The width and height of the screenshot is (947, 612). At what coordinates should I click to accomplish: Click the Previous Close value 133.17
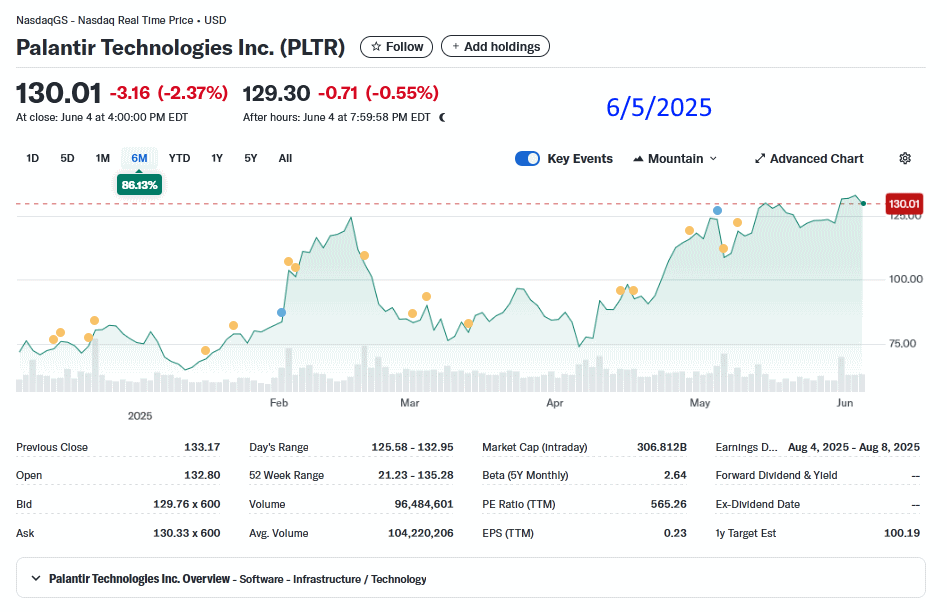click(x=202, y=447)
